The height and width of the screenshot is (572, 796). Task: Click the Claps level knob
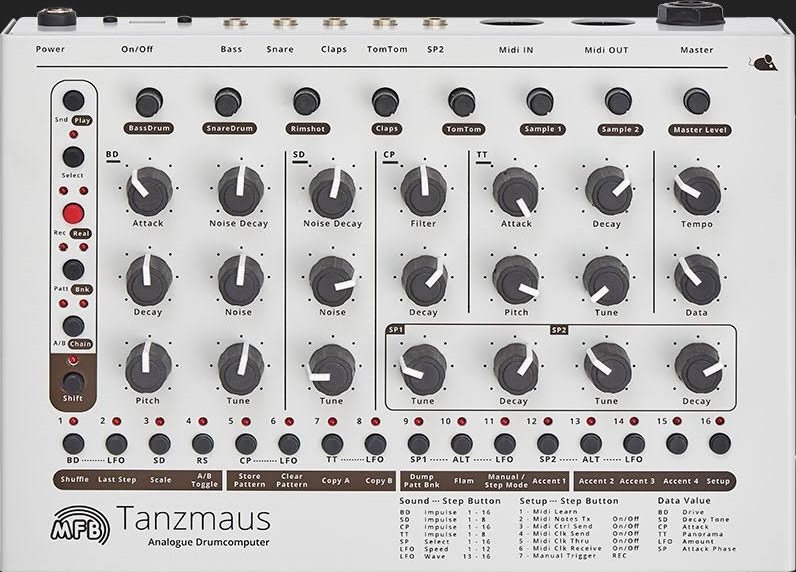pos(385,102)
